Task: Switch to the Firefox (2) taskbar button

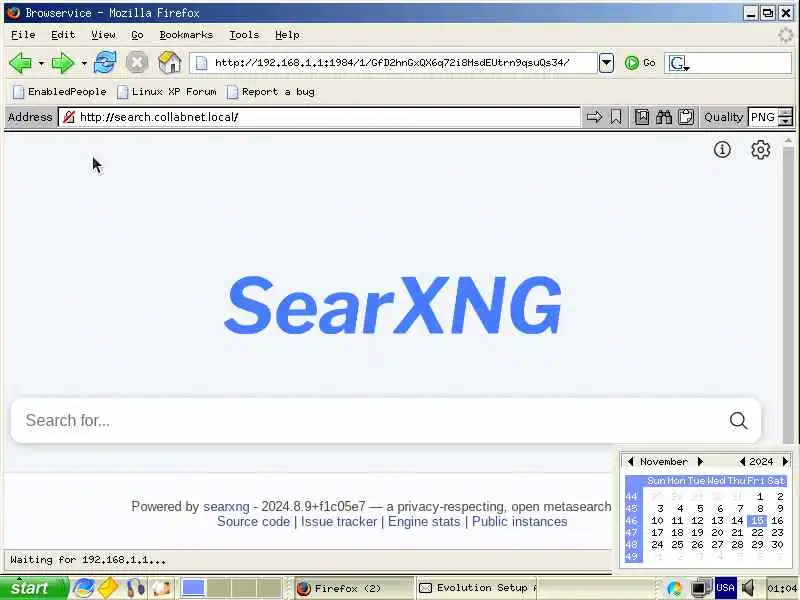Action: pos(354,588)
